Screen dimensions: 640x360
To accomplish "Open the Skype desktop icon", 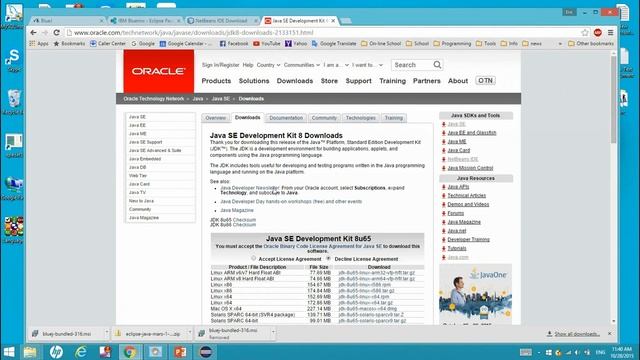I will (x=13, y=60).
